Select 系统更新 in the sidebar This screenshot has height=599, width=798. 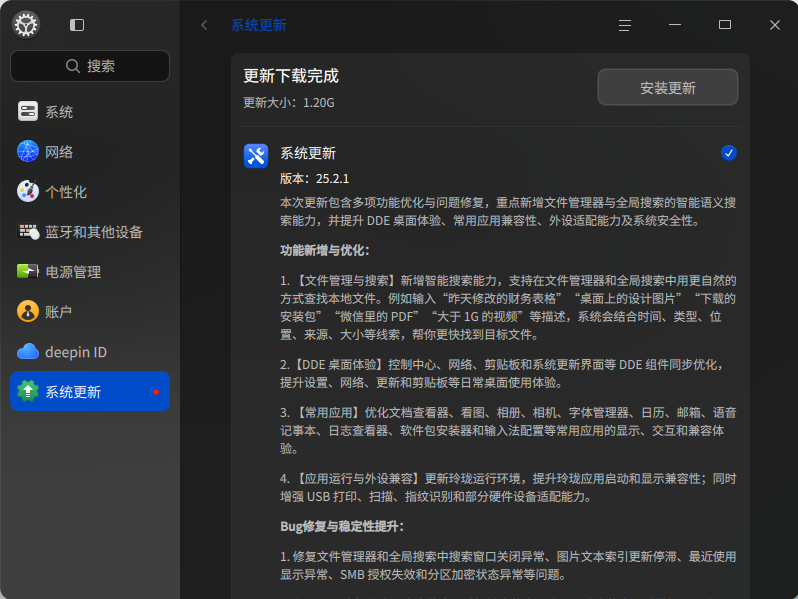pos(90,391)
